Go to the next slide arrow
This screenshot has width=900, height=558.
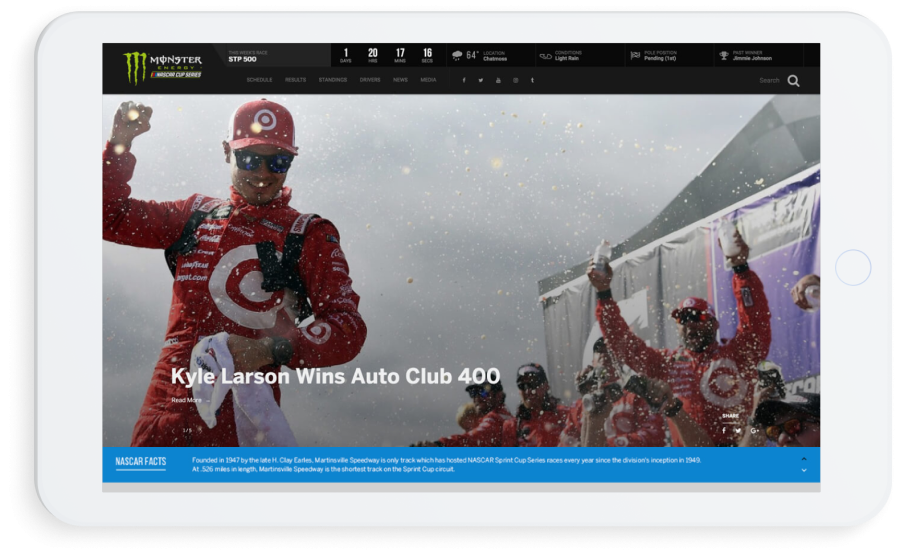coord(200,430)
